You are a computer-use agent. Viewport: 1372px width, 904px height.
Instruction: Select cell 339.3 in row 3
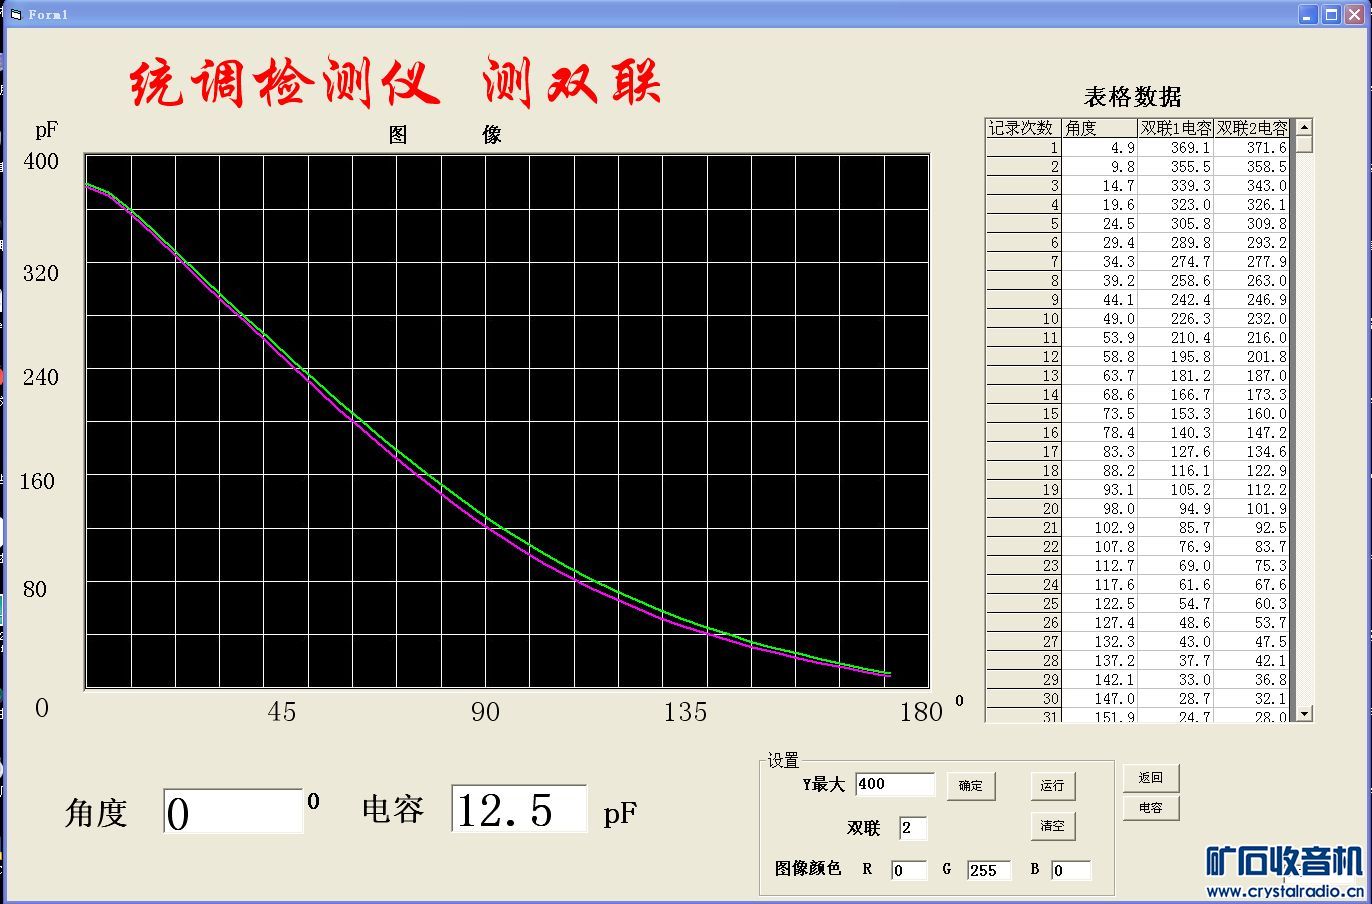pyautogui.click(x=1176, y=186)
